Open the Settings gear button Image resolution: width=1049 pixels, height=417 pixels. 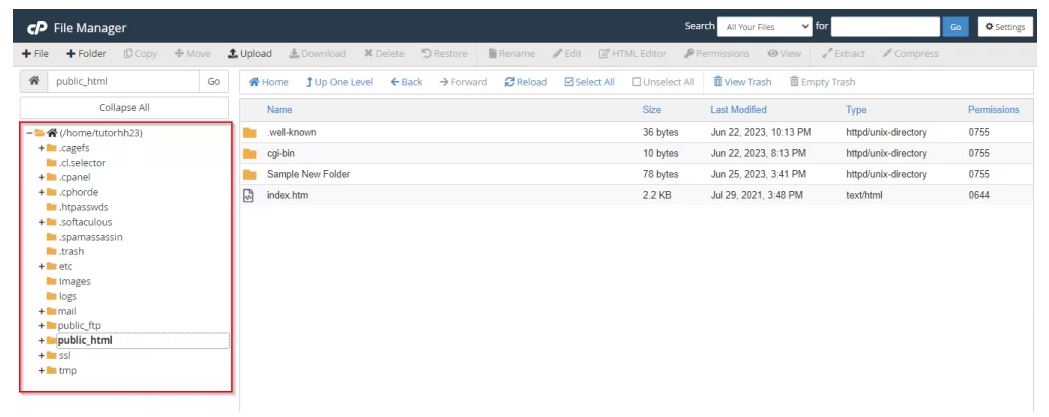coord(1003,26)
